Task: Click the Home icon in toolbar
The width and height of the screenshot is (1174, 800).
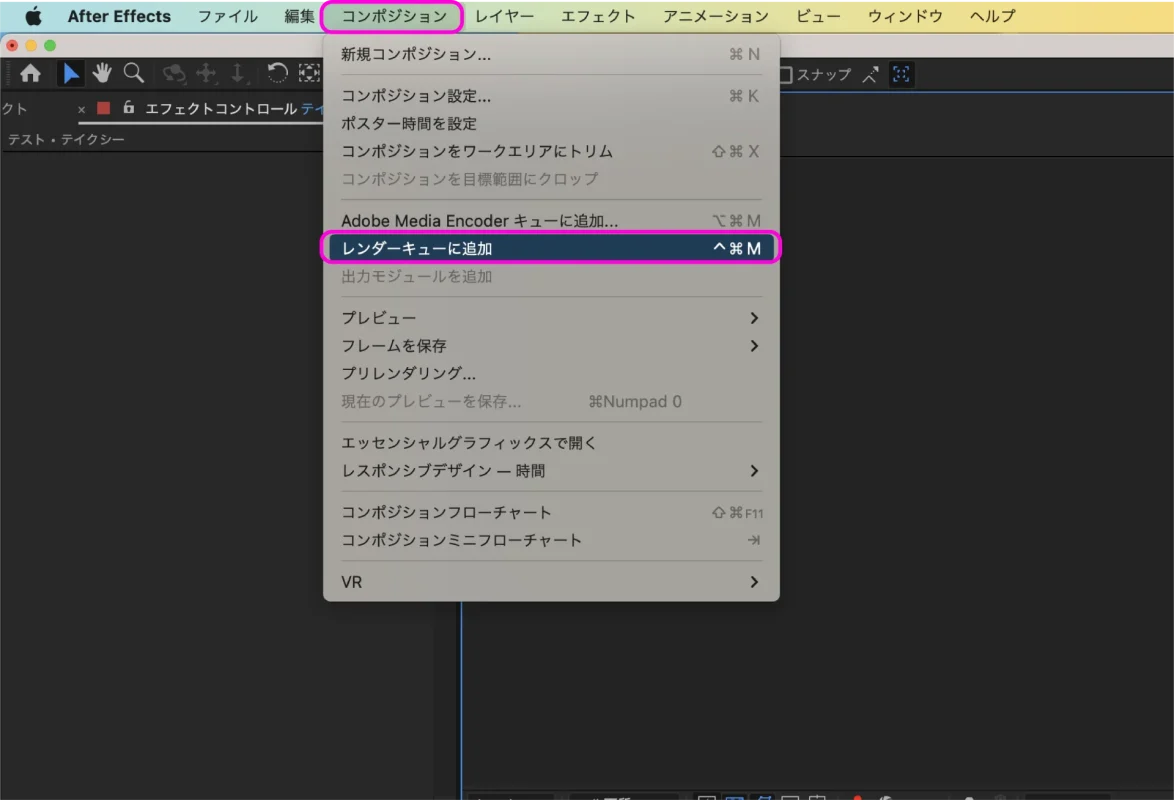Action: pos(31,73)
